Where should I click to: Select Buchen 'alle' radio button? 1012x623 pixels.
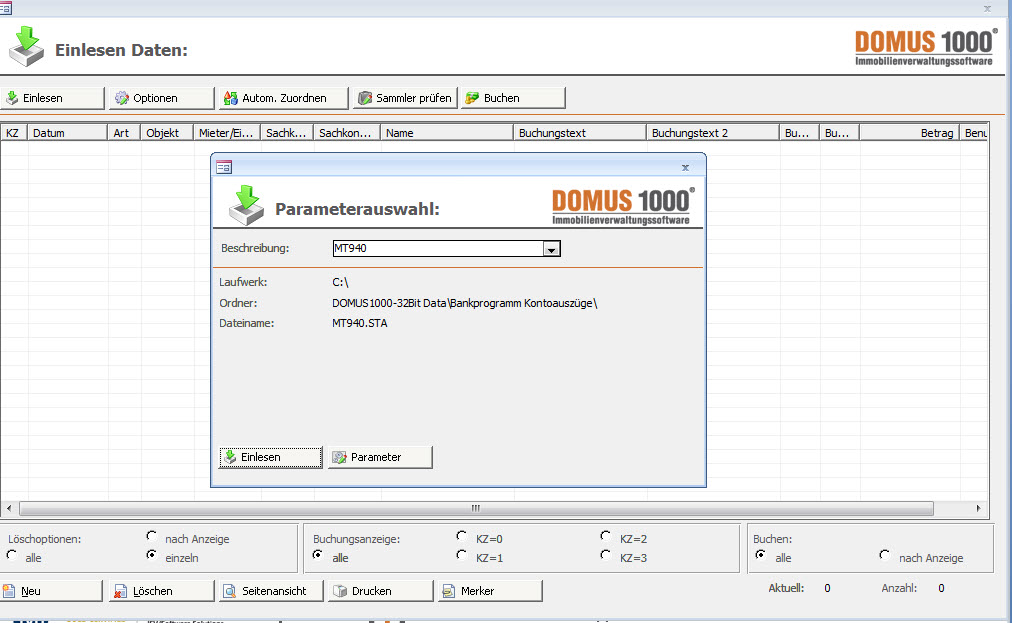coord(761,555)
